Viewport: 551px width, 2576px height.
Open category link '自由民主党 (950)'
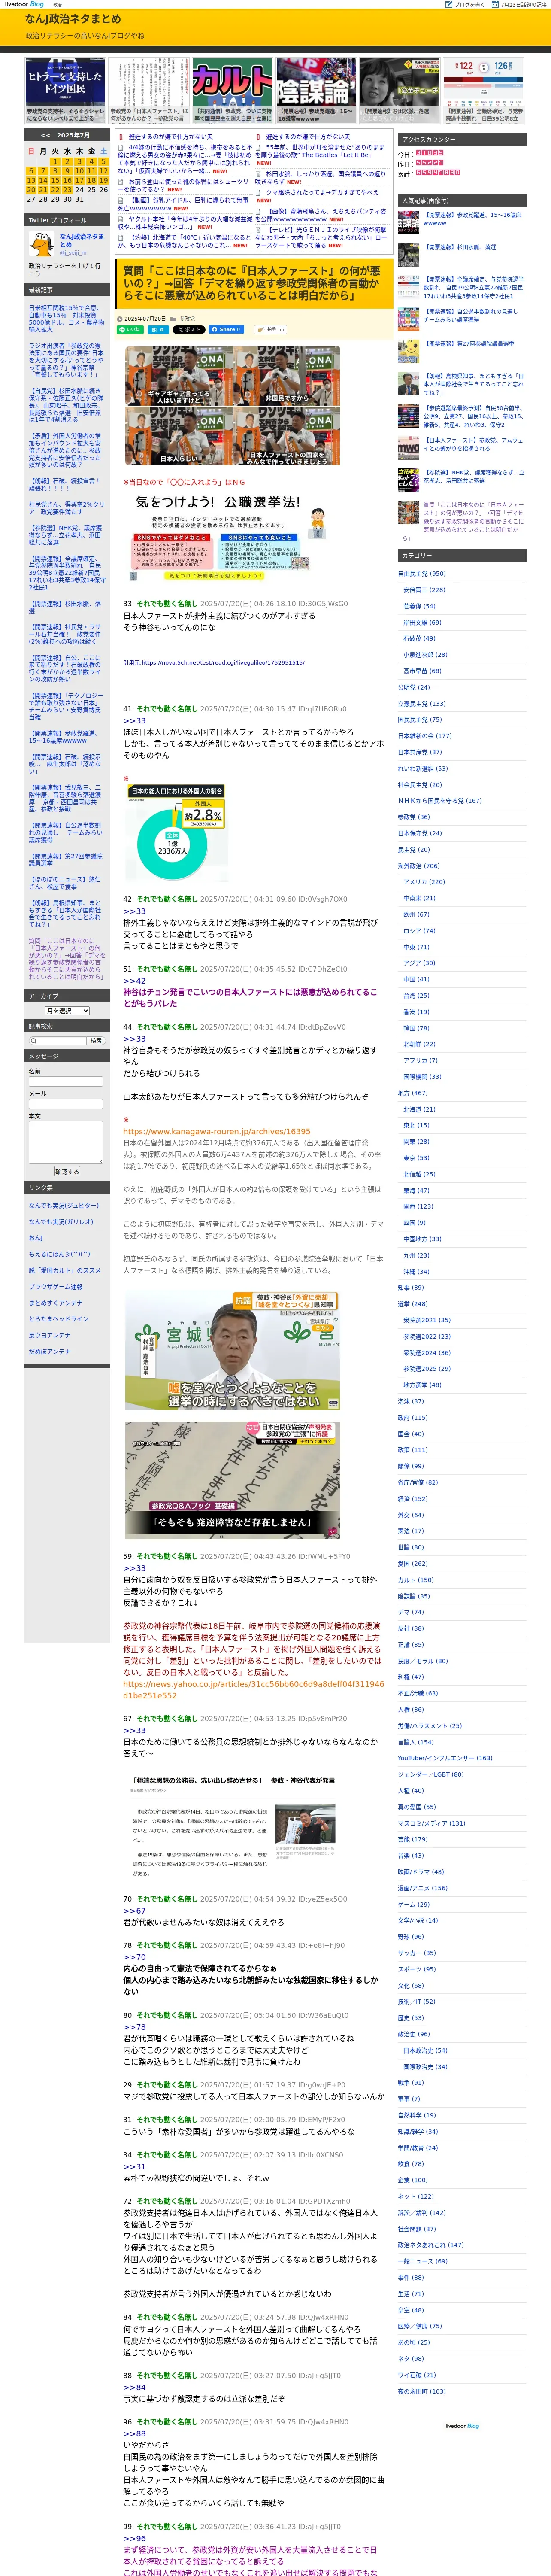[422, 574]
